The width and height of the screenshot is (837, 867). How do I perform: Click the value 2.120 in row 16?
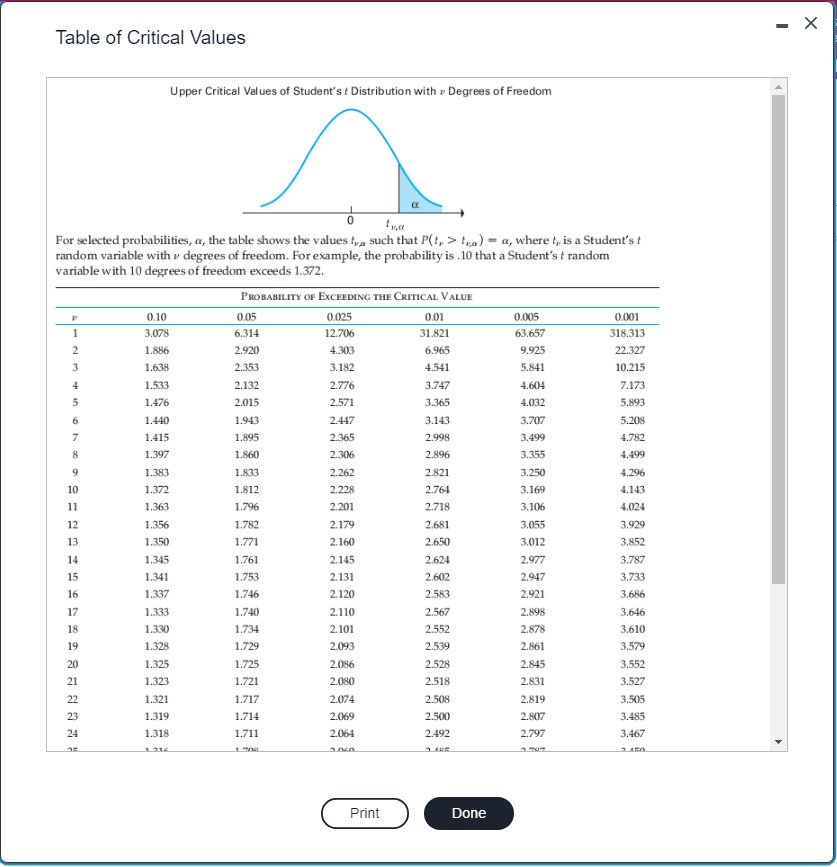pos(342,594)
